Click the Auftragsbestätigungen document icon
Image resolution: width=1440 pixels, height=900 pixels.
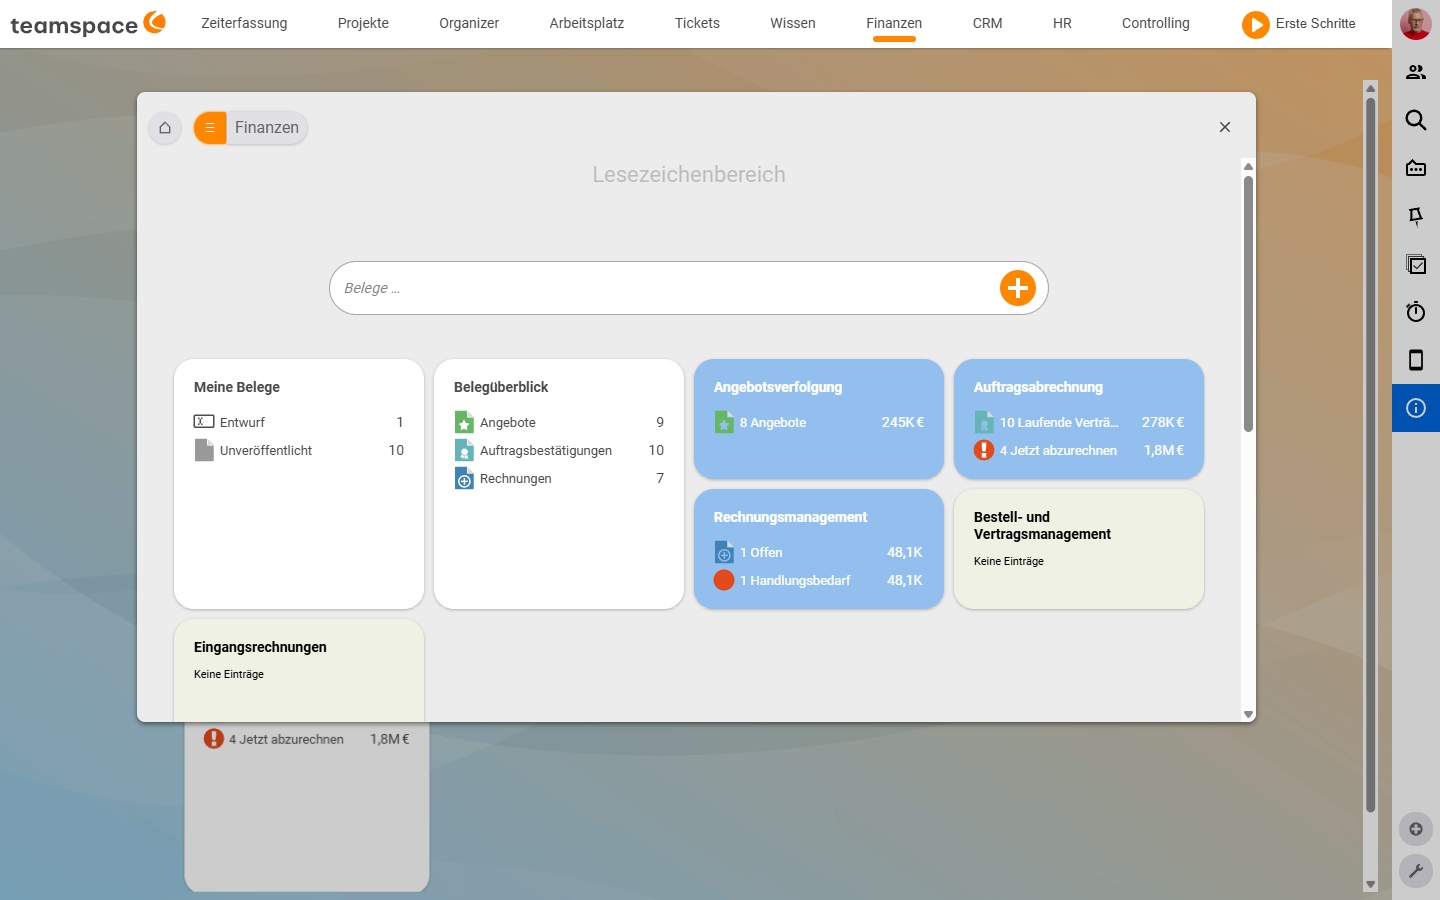coord(464,450)
